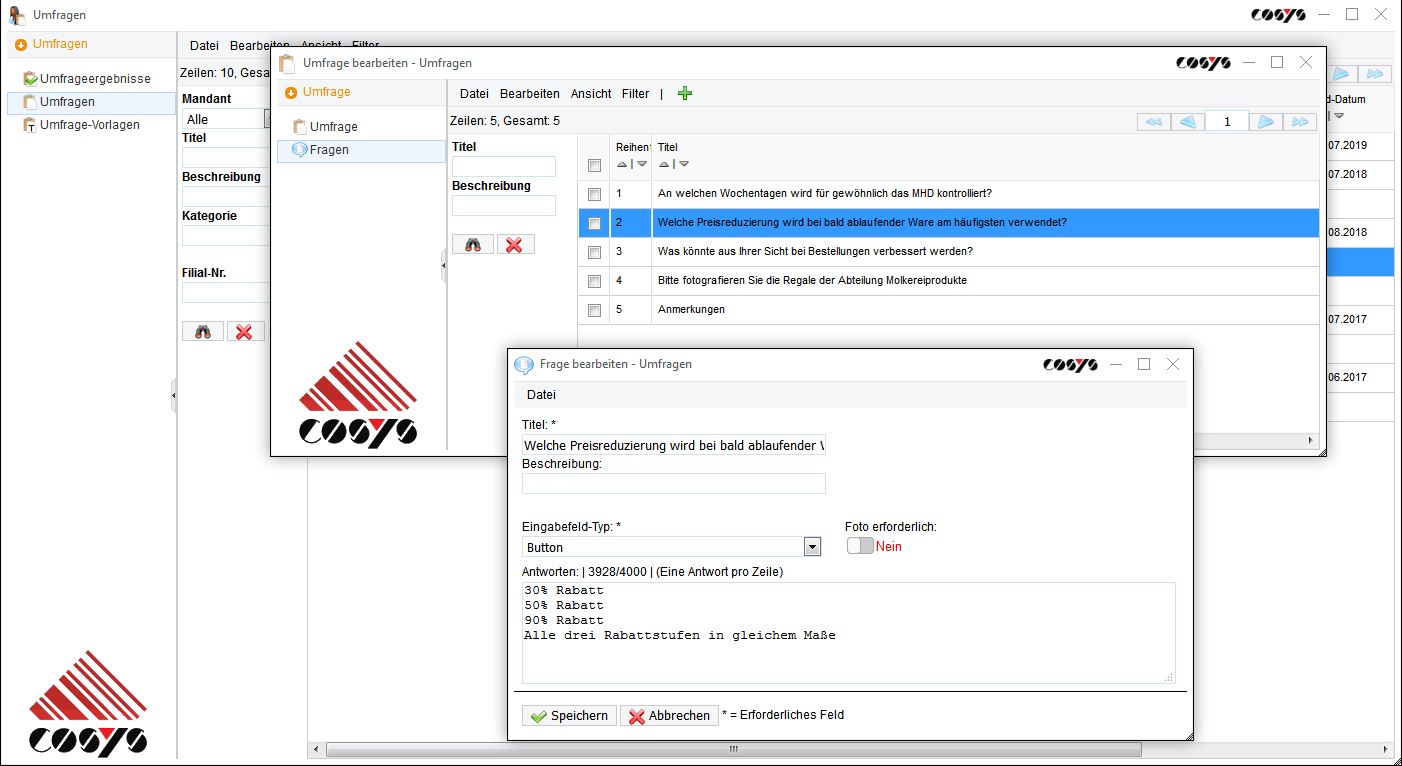1402x766 pixels.
Task: Focus the Titel filter field in Fragen panel
Action: click(x=504, y=166)
